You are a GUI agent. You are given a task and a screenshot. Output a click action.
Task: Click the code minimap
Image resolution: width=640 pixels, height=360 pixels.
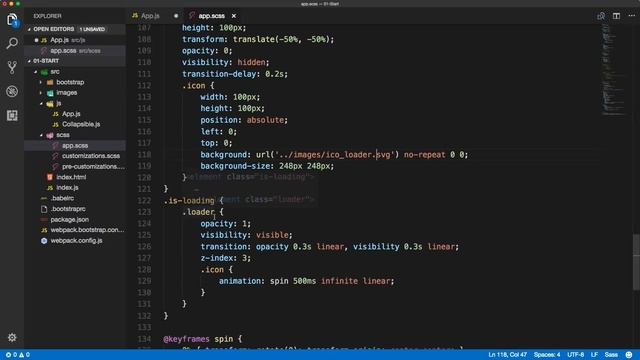tap(613, 69)
